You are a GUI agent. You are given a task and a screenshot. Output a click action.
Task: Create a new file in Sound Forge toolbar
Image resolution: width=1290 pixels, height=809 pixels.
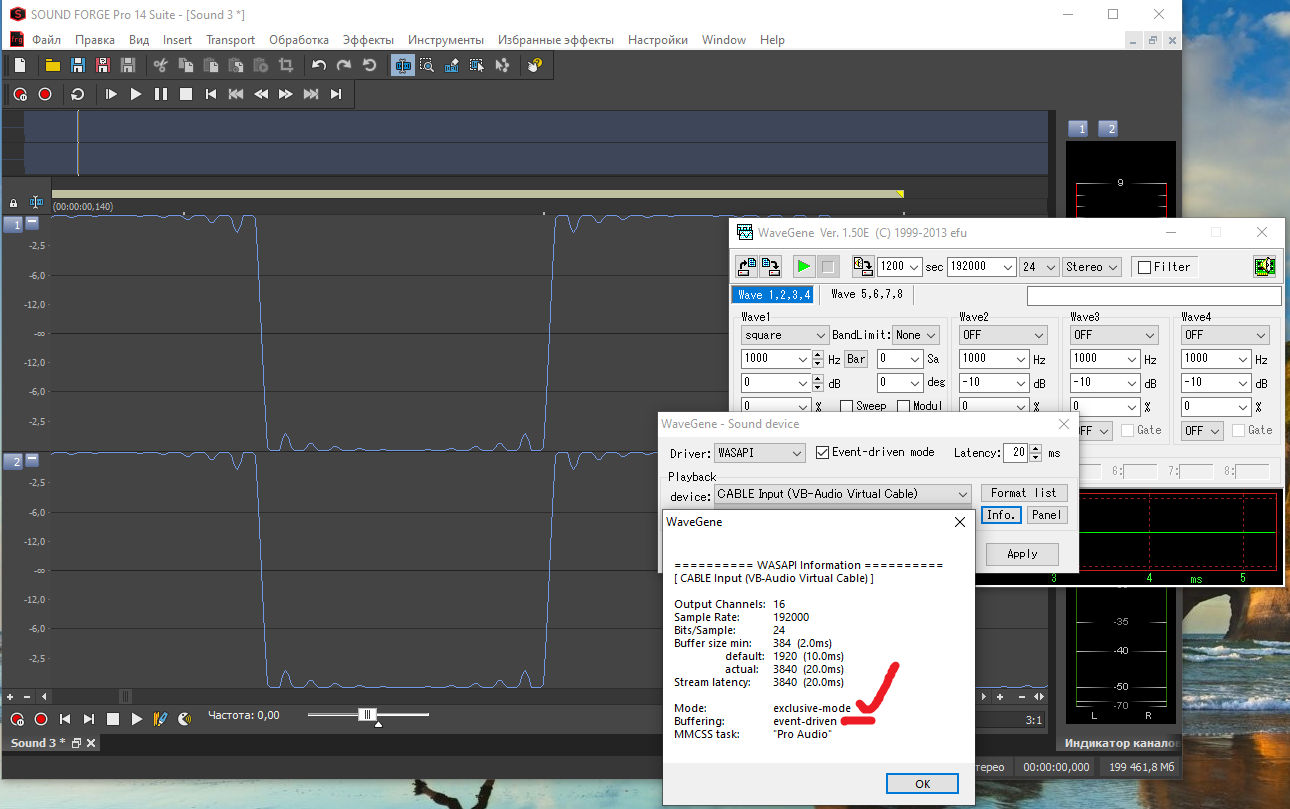(21, 65)
